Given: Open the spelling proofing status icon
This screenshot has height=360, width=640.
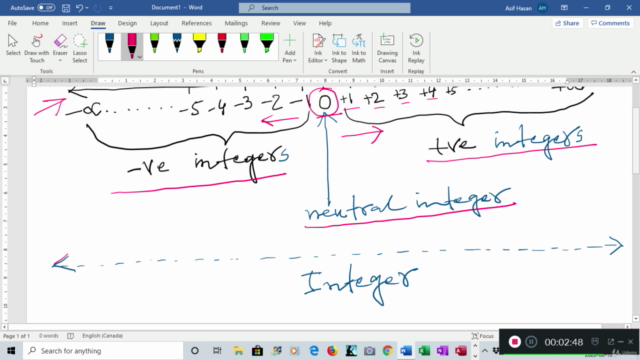Looking at the screenshot, I should point(71,336).
